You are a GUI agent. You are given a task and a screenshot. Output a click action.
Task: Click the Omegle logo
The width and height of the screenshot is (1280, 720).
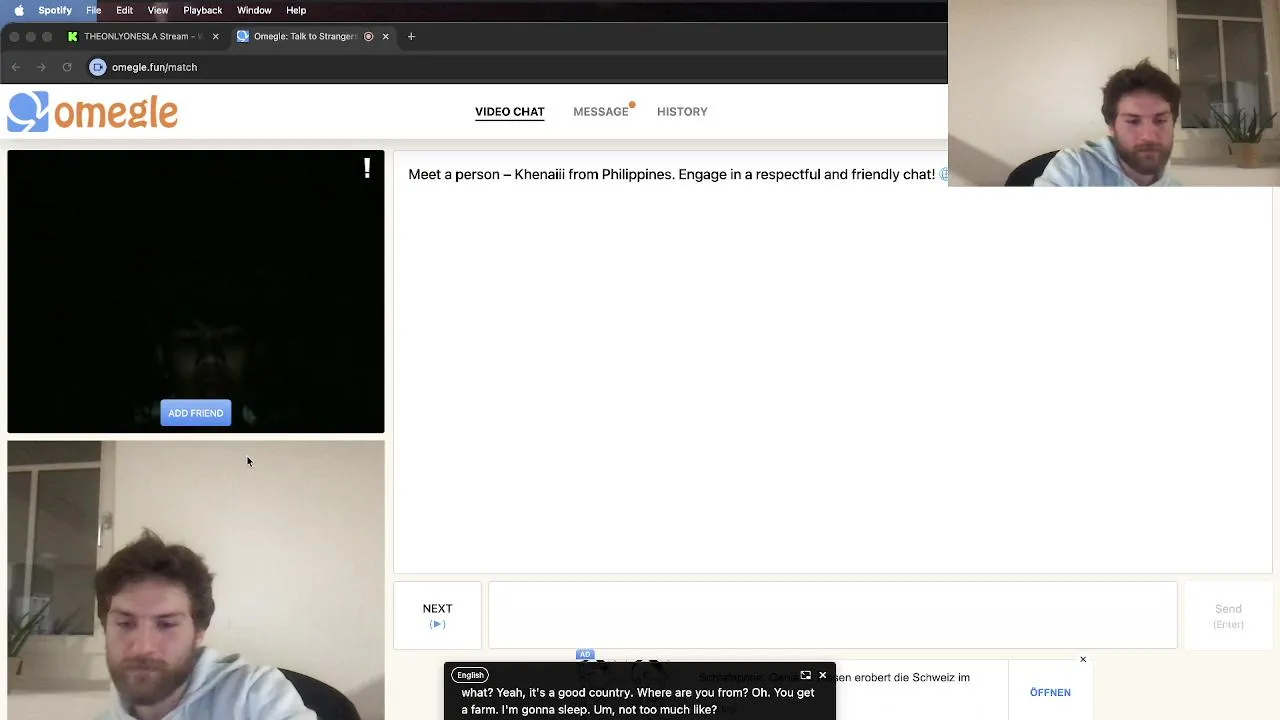pyautogui.click(x=92, y=112)
